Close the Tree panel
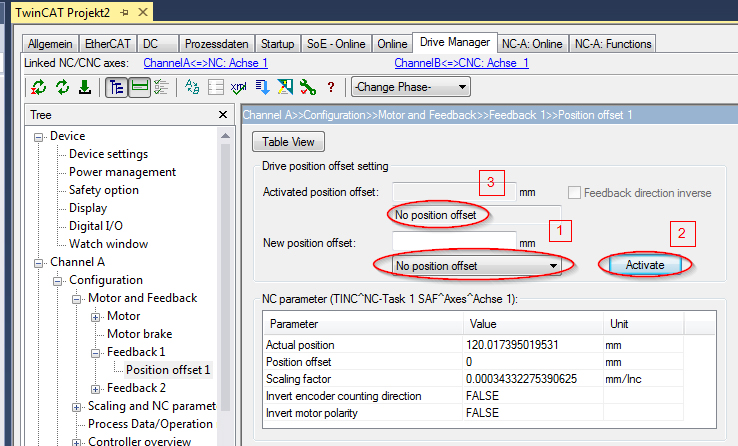This screenshot has width=738, height=446. point(223,115)
